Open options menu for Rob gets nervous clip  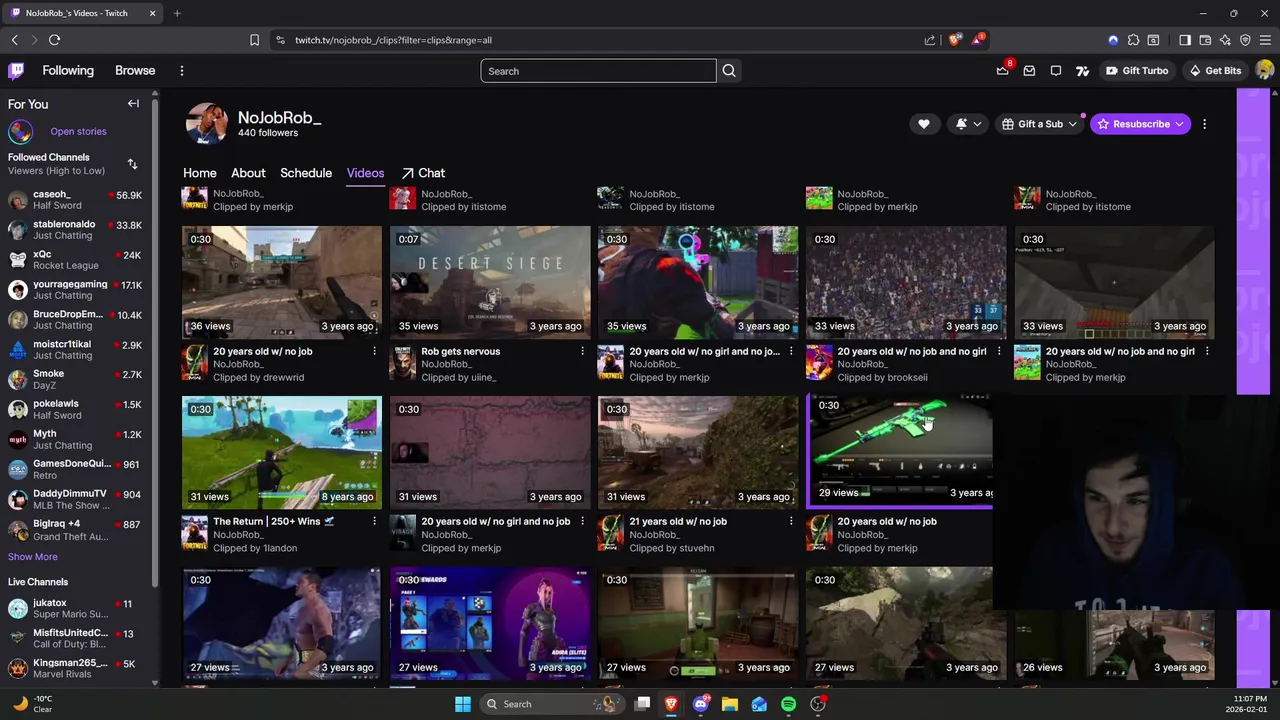pyautogui.click(x=583, y=352)
